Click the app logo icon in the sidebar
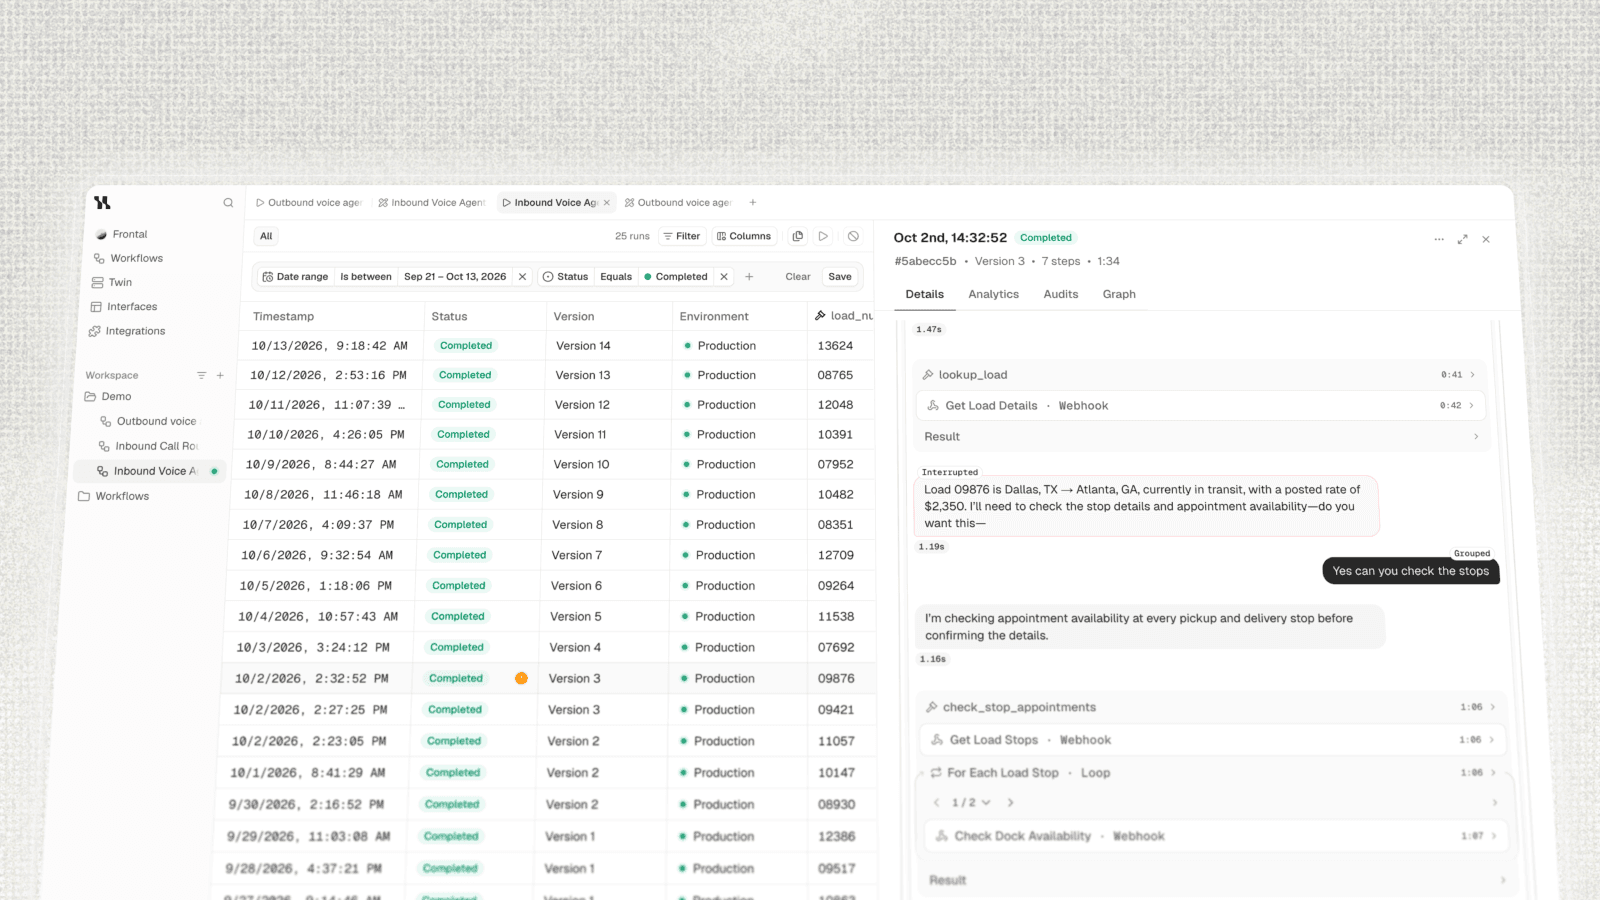 click(x=102, y=202)
